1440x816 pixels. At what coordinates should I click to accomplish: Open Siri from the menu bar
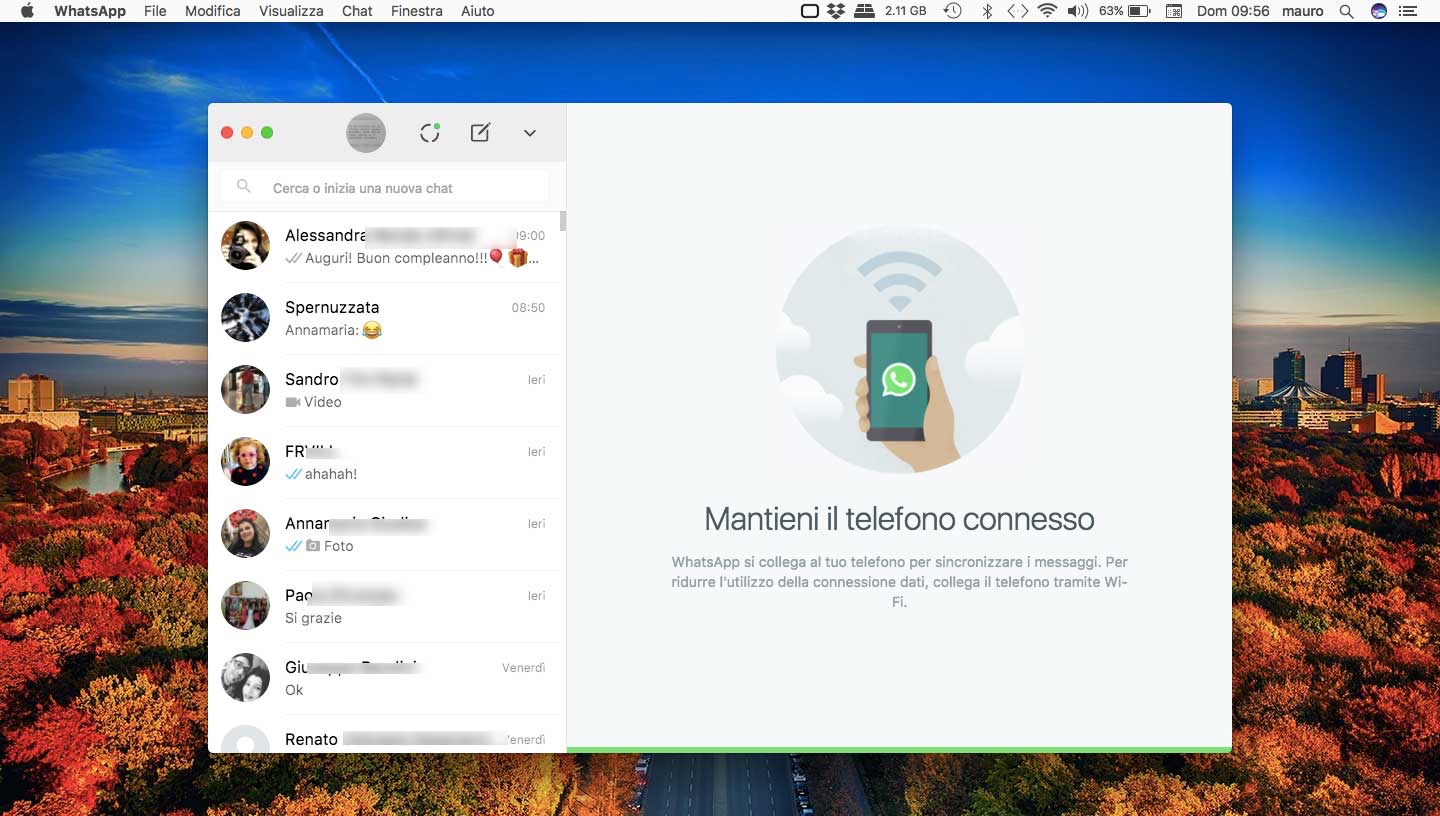[1379, 11]
